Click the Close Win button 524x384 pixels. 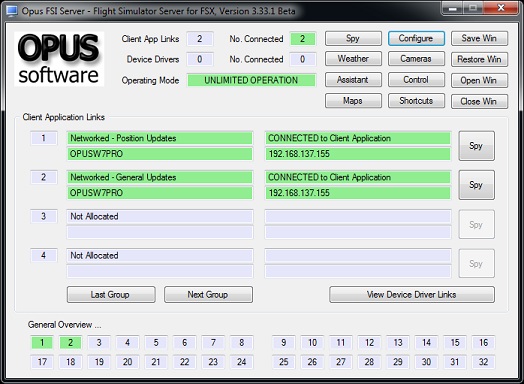point(479,101)
